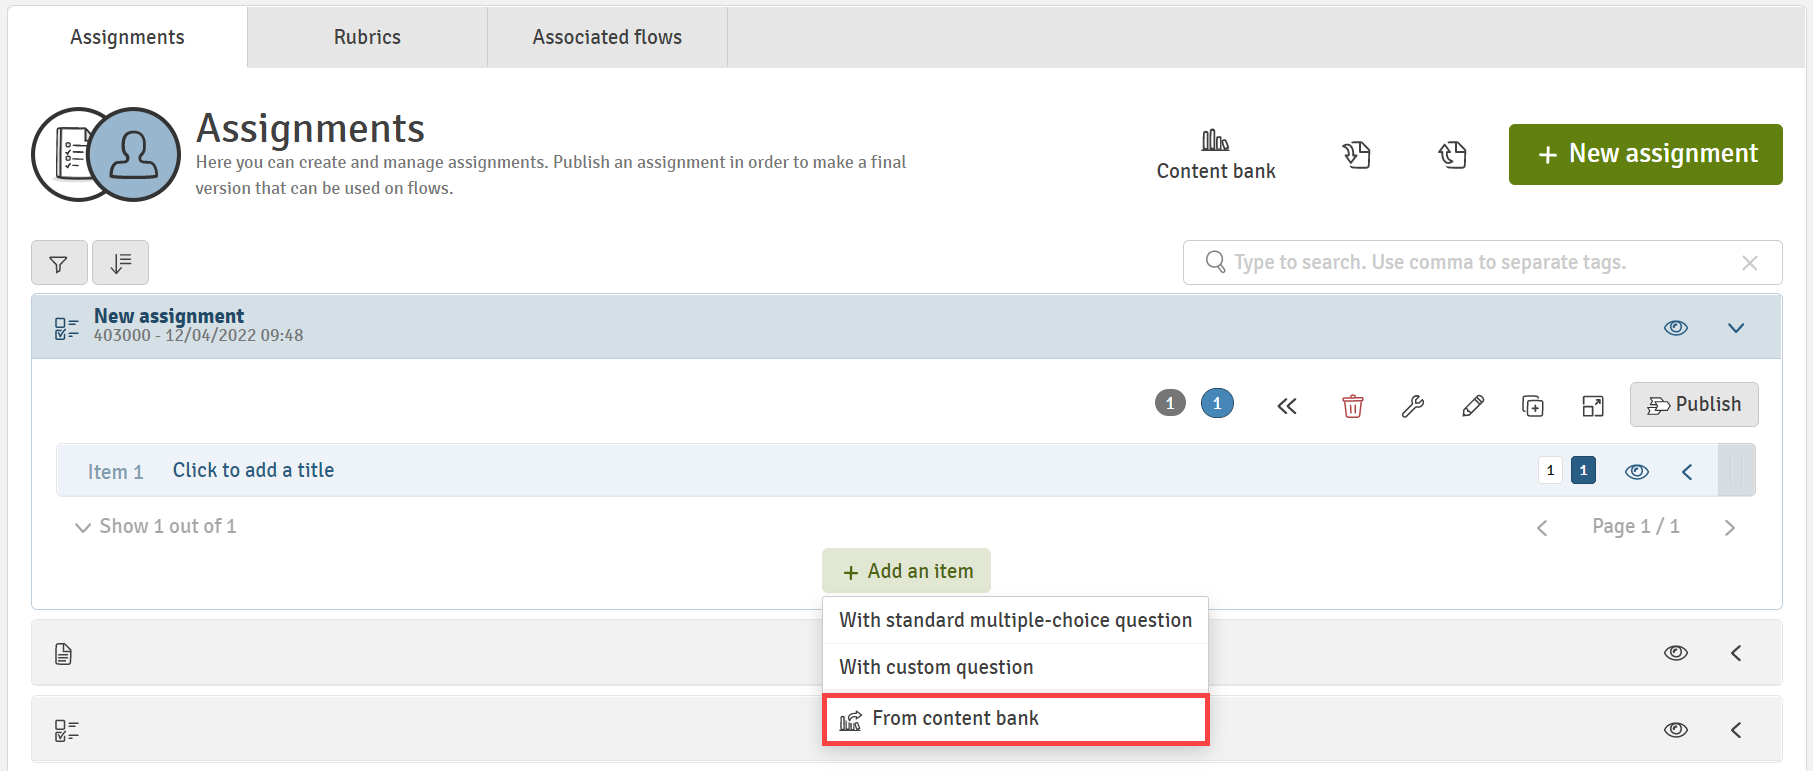The image size is (1813, 771).
Task: Open assignment settings wrench icon
Action: click(x=1412, y=405)
